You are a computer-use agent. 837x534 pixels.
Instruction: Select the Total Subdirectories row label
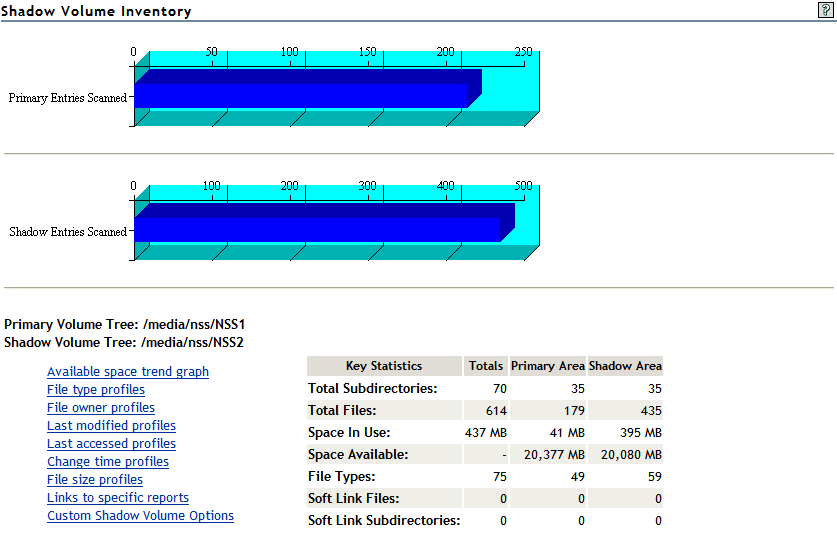(x=373, y=388)
